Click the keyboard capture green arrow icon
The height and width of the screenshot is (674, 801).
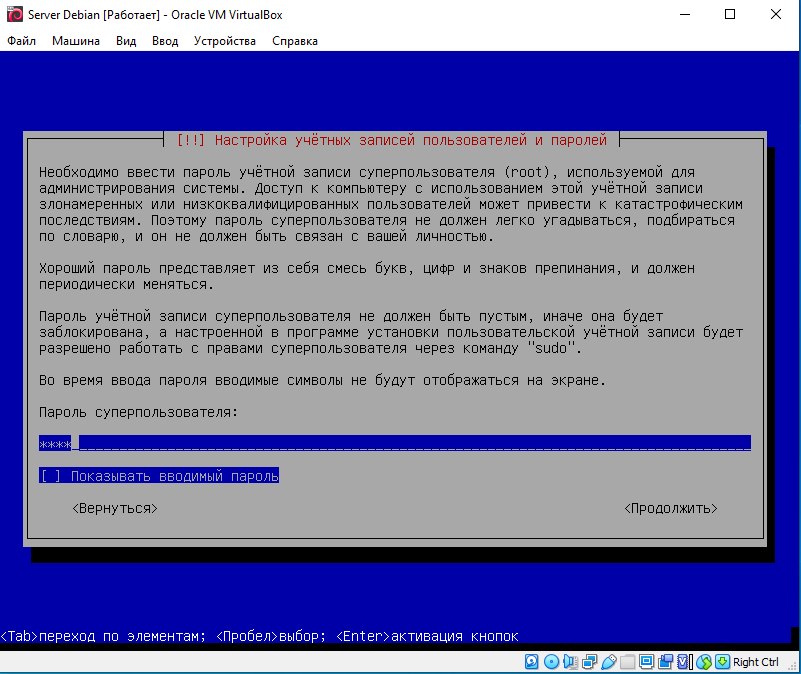coord(722,662)
